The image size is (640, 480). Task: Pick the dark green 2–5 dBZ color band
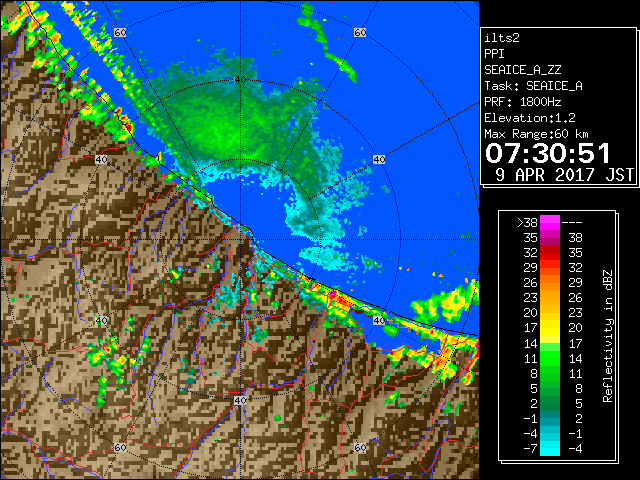tap(550, 404)
